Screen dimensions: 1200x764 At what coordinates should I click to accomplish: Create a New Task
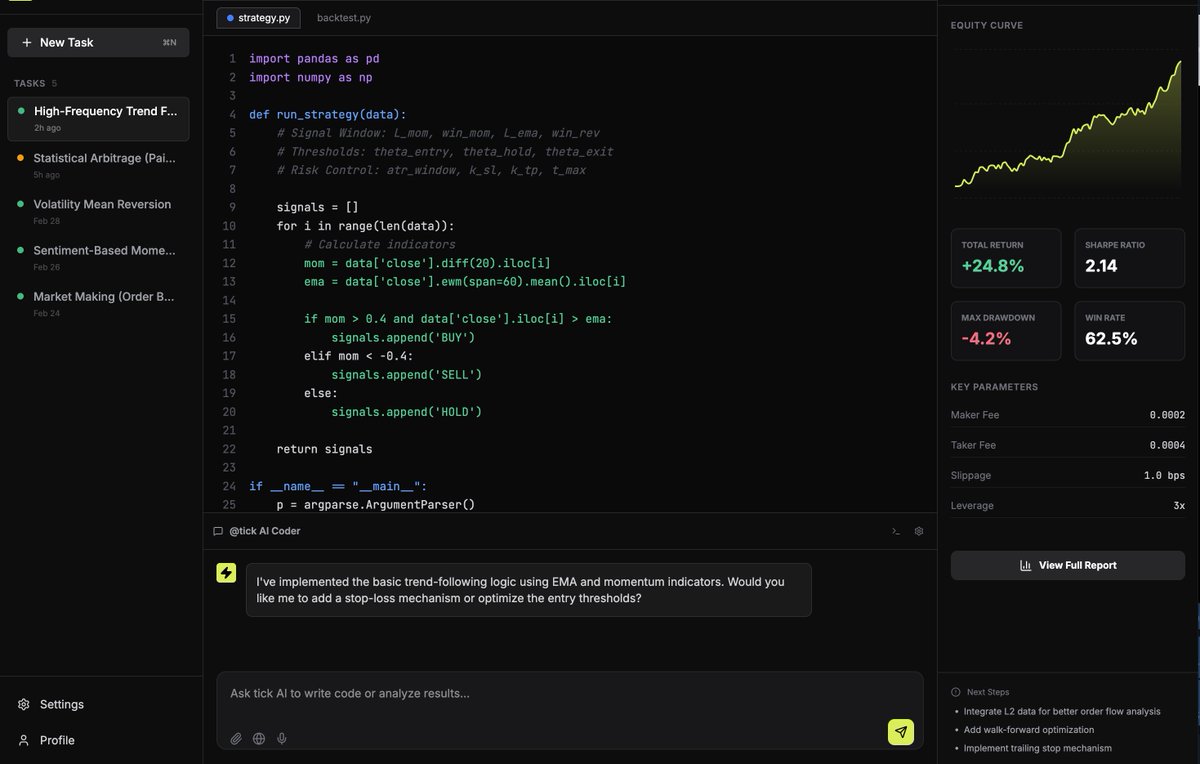click(x=97, y=42)
